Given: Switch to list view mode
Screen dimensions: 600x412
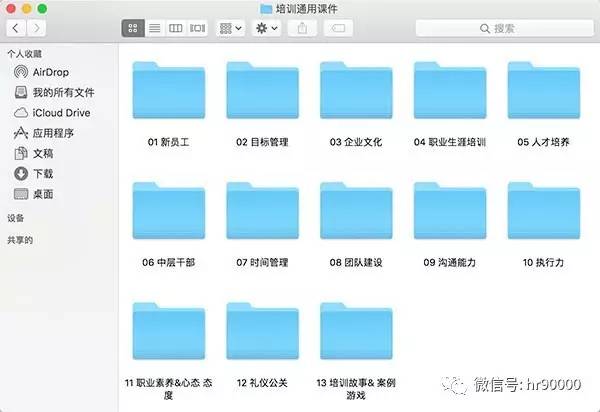Looking at the screenshot, I should 154,29.
